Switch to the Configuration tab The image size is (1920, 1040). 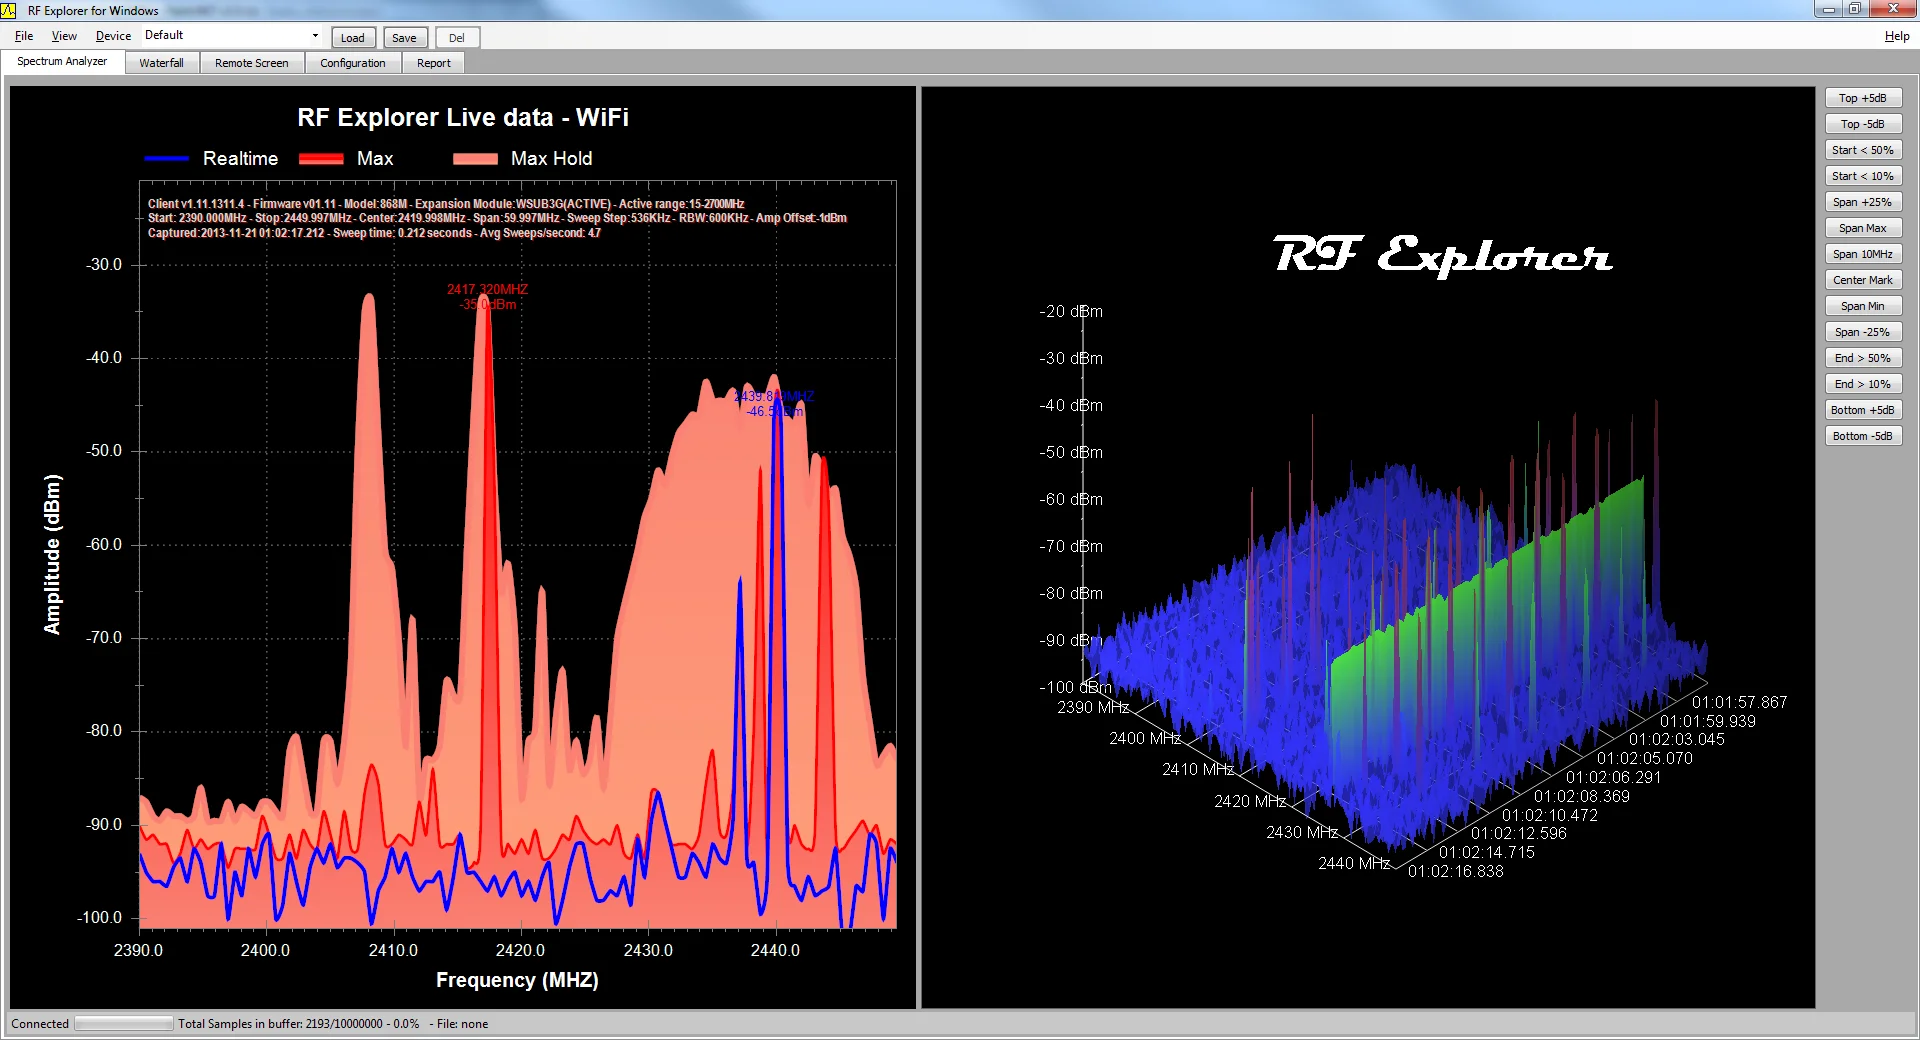(352, 63)
